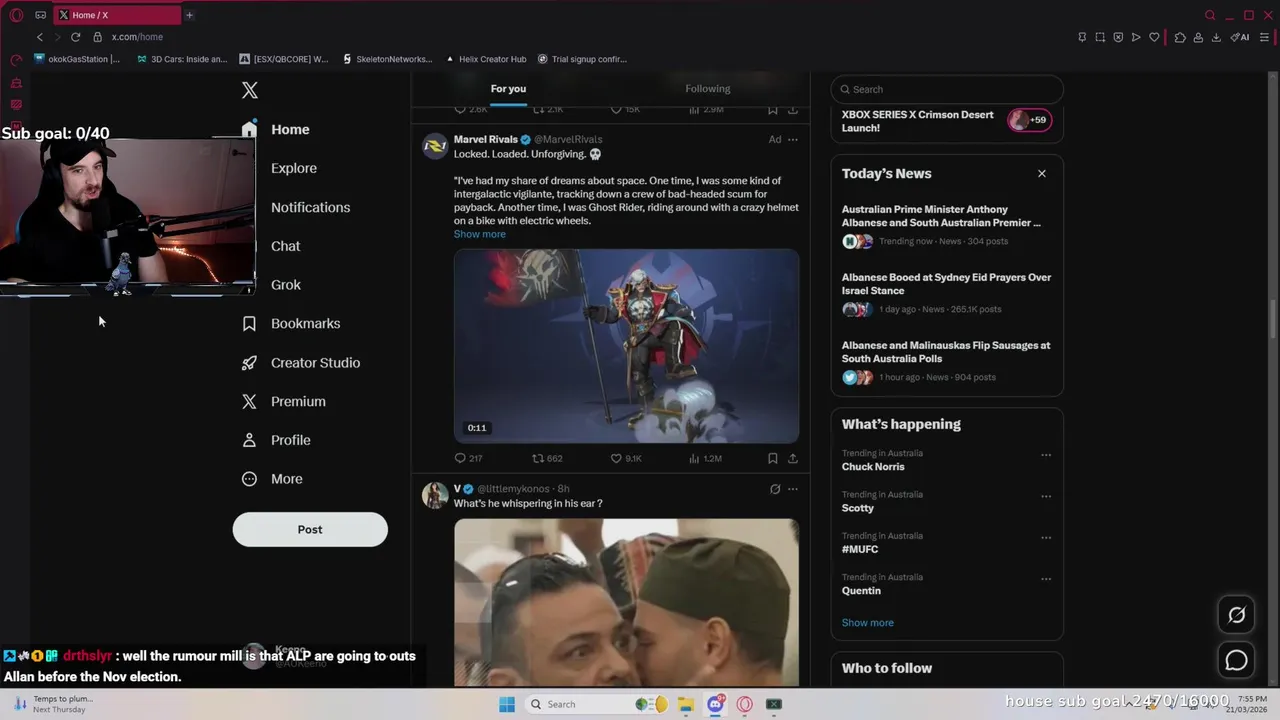Open the Marvel Rivals post options menu
This screenshot has height=720, width=1280.
[x=793, y=140]
